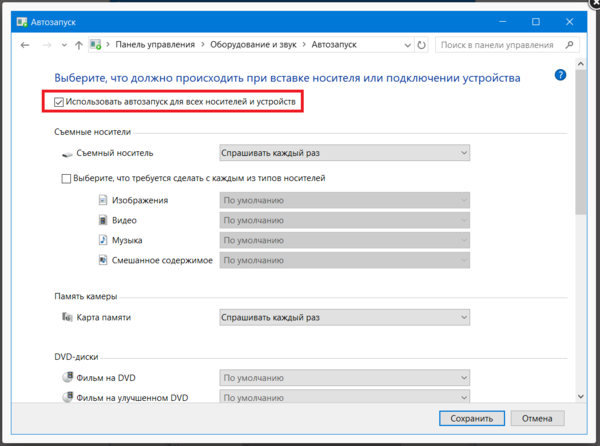Click the Съемный носитель drive icon
Viewport: 600px width, 446px height.
pos(67,154)
